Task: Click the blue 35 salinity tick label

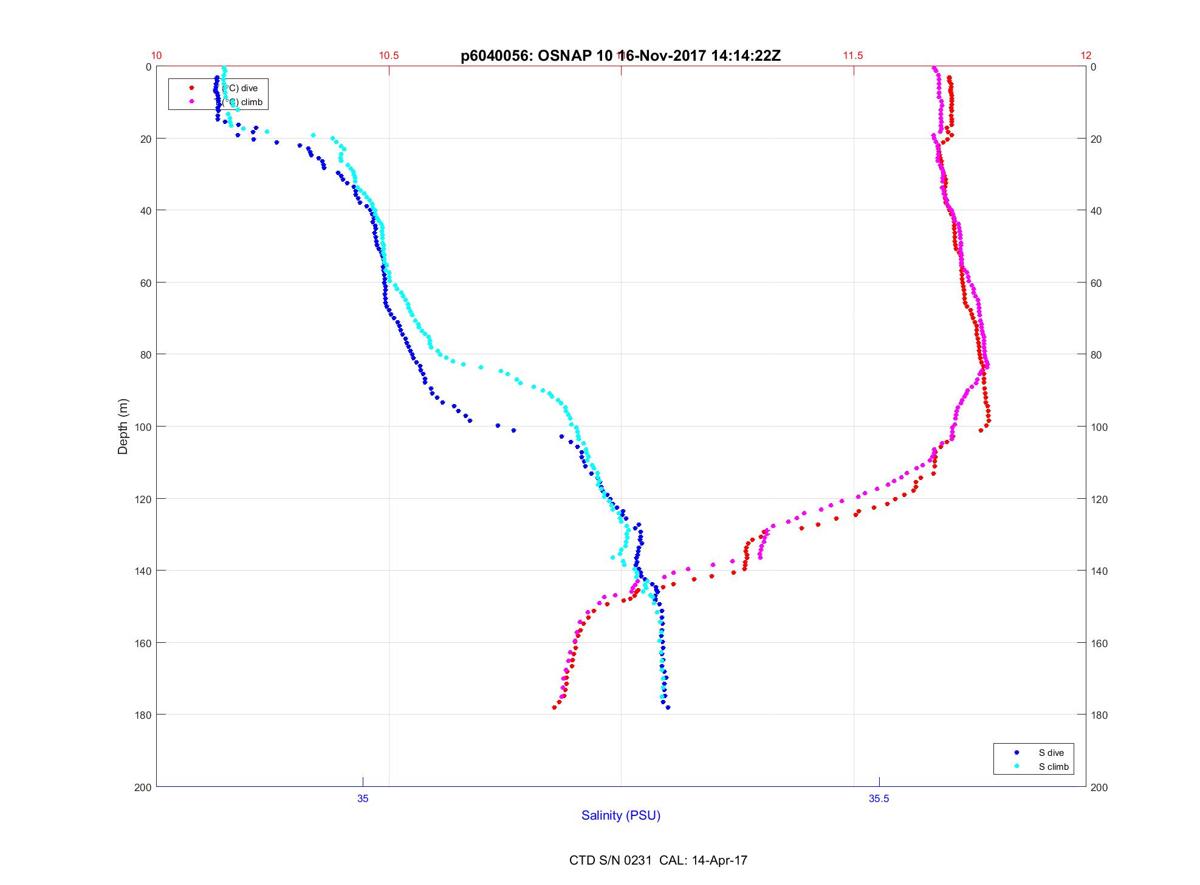Action: click(363, 798)
